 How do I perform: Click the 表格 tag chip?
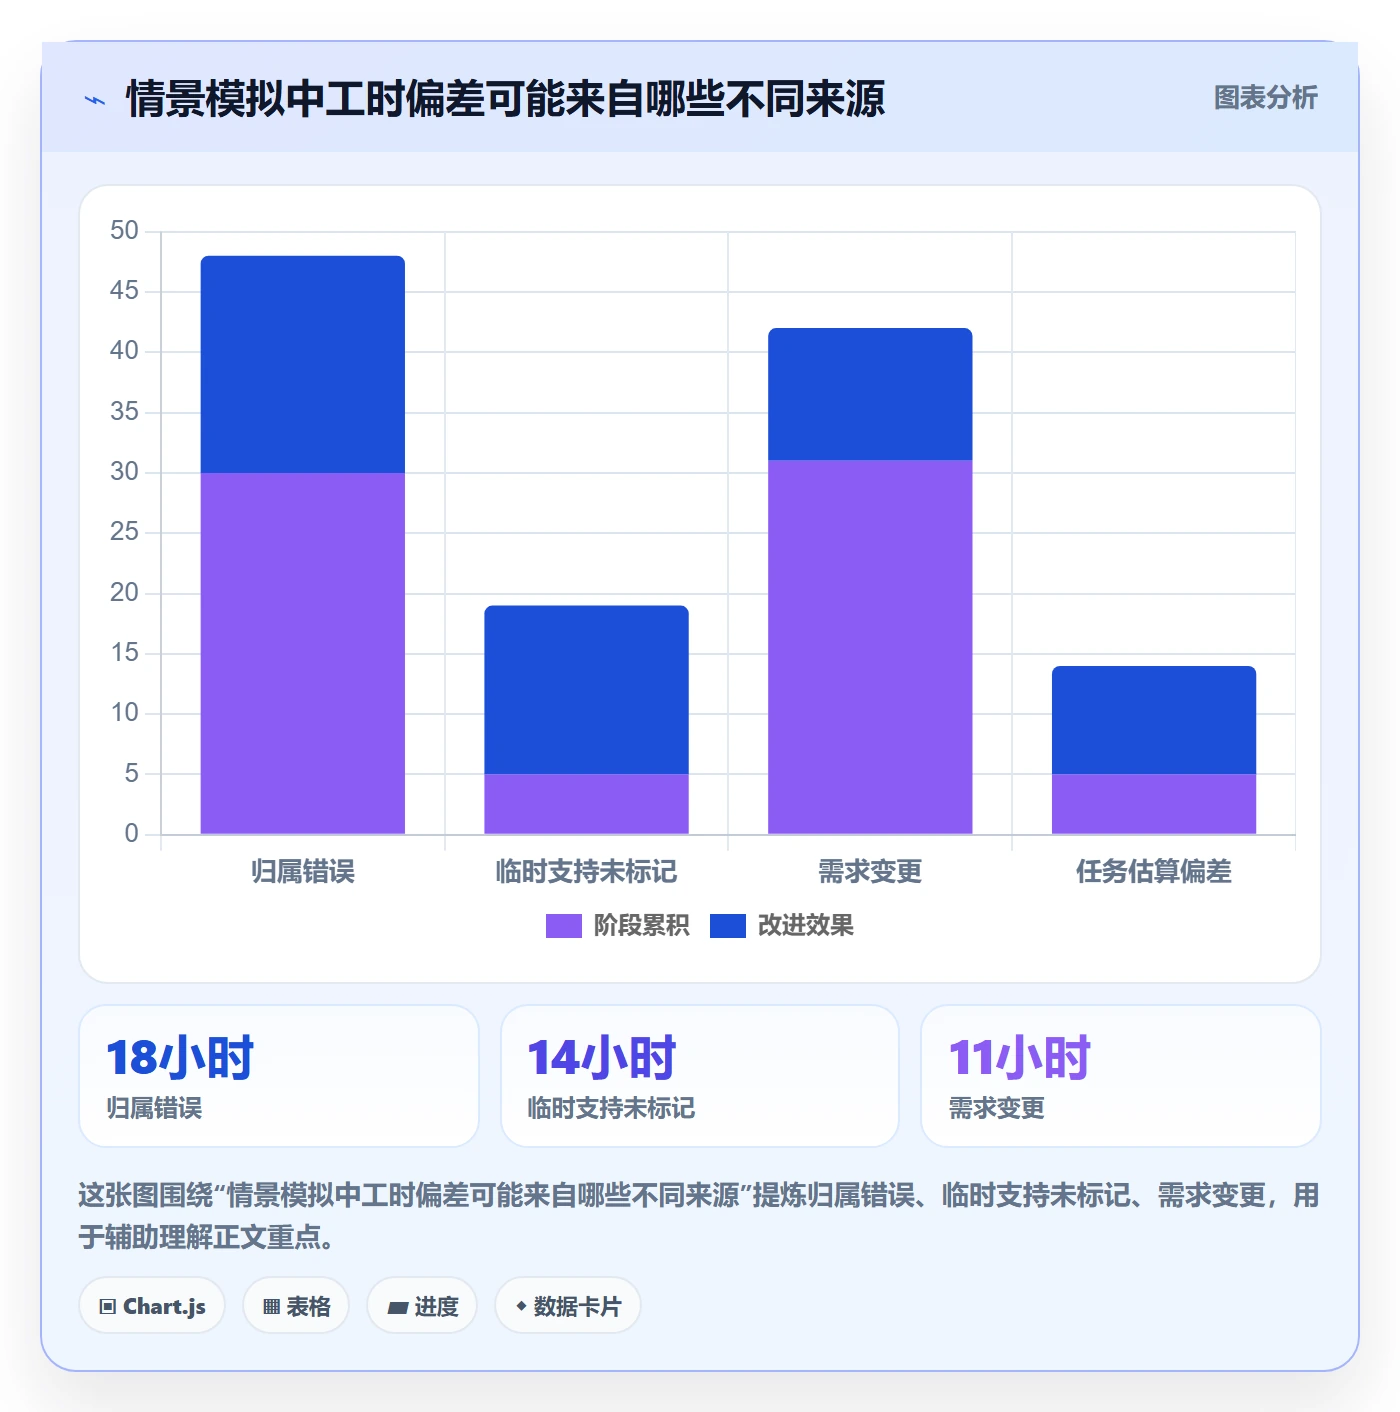coord(296,1306)
